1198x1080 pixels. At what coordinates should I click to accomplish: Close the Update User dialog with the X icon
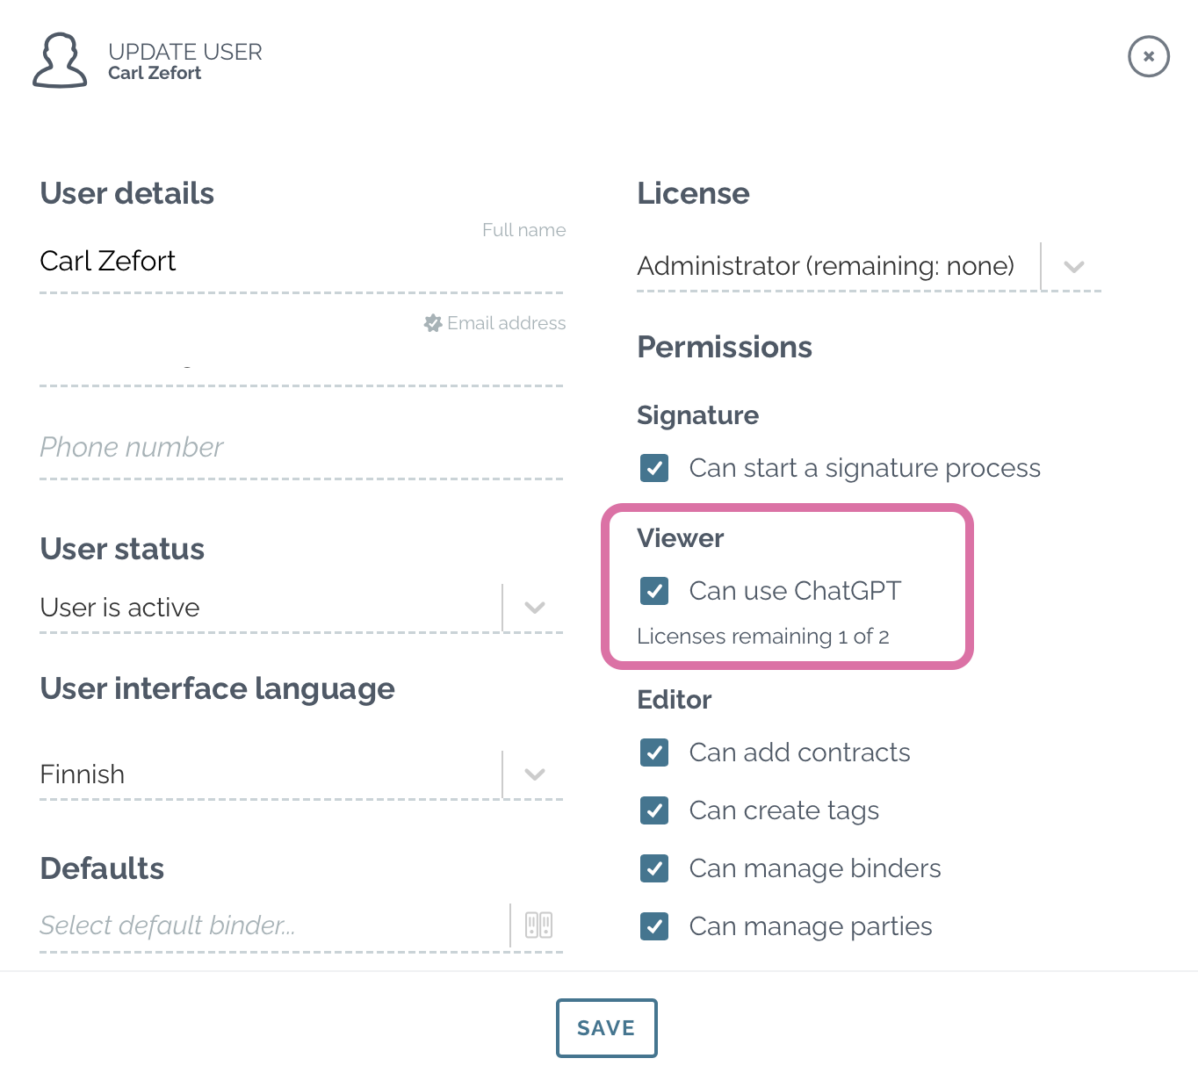click(1148, 57)
